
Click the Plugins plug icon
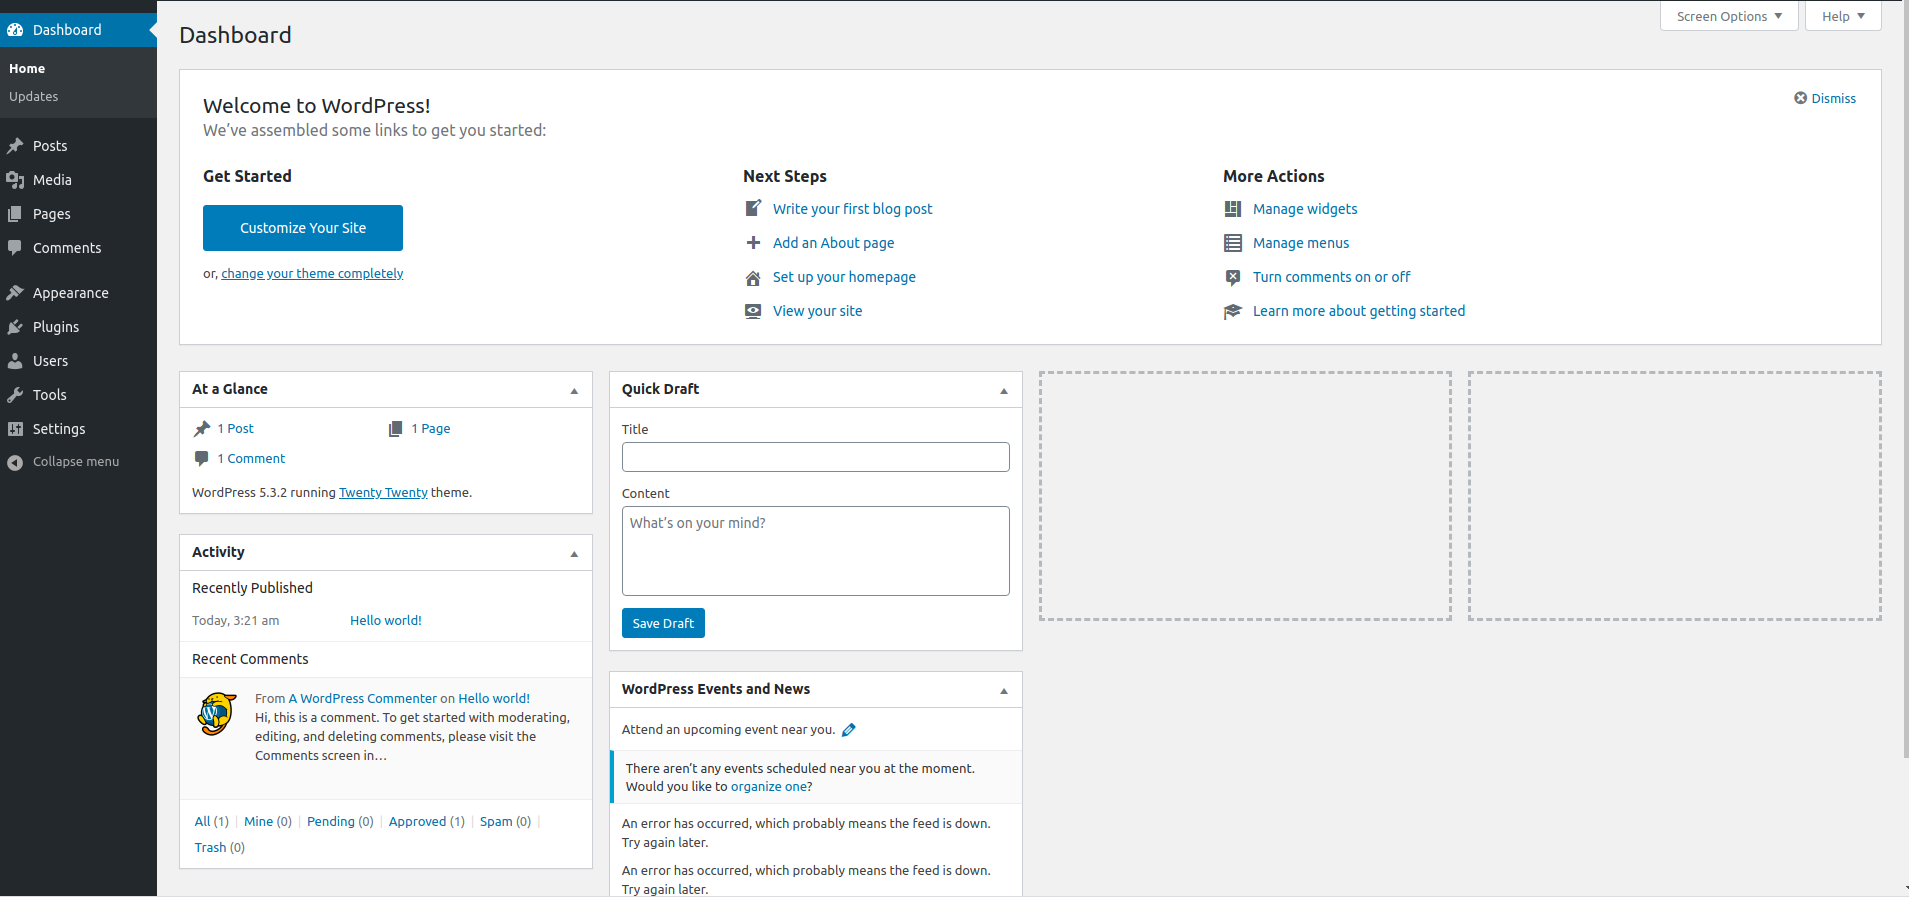15,327
